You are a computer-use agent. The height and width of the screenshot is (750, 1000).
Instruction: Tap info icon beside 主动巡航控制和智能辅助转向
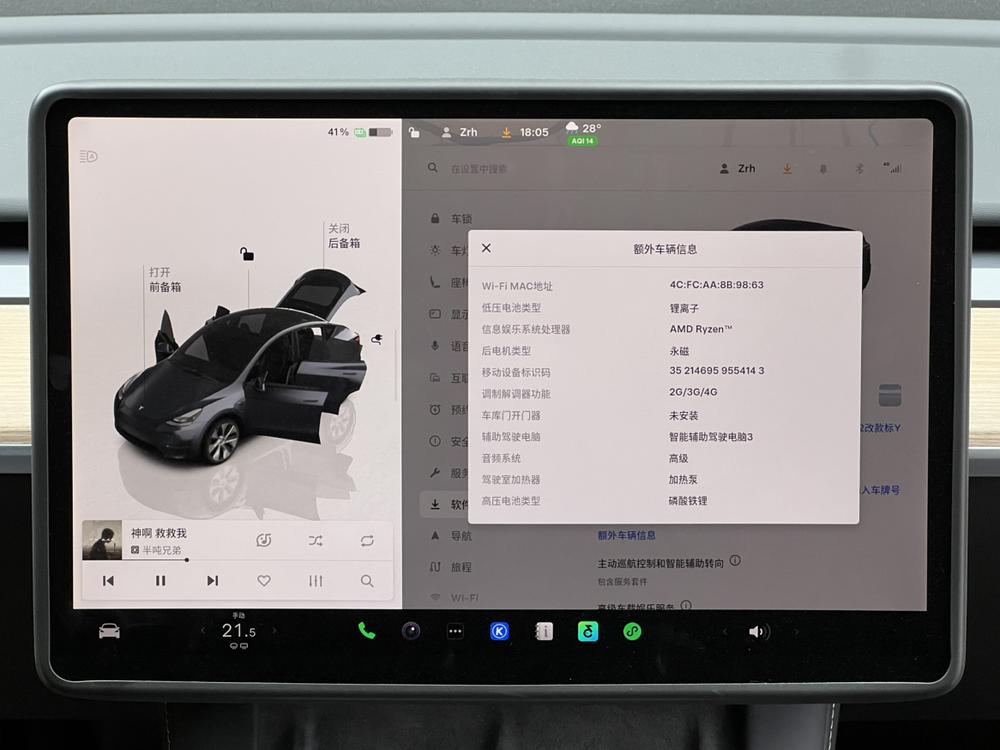735,561
